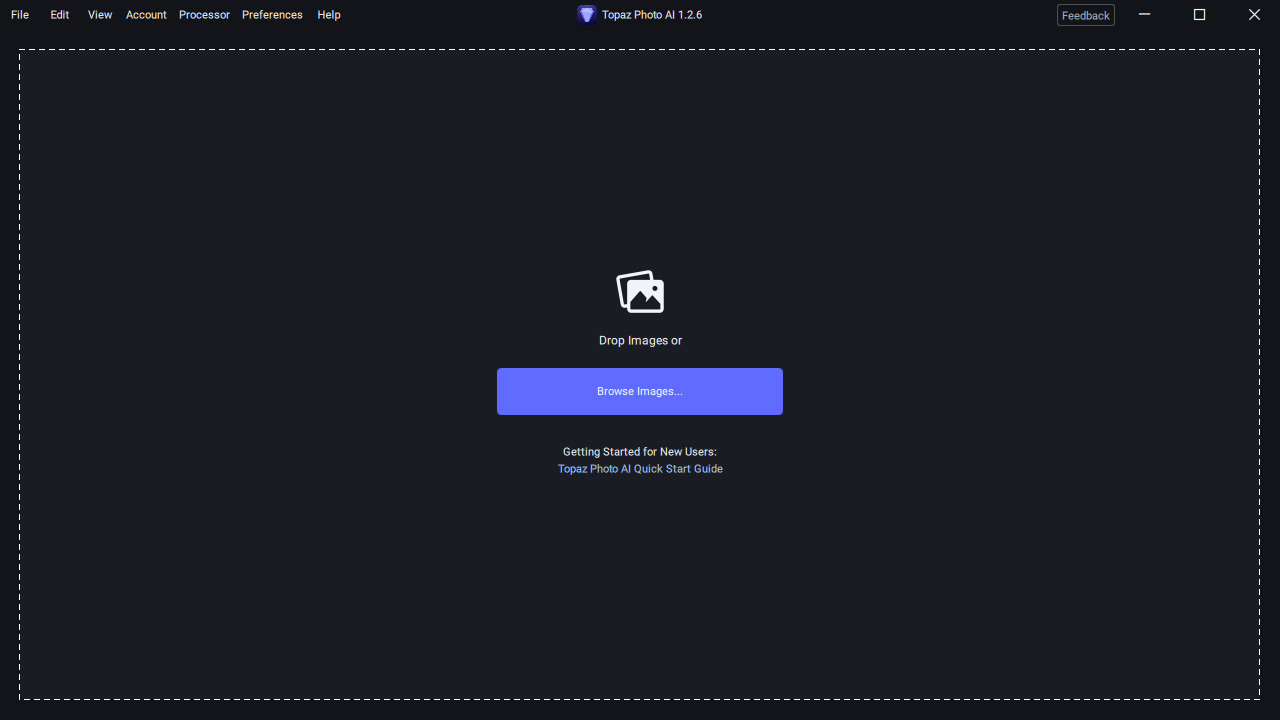Screen dimensions: 1280x720
Task: Maximize the Topaz Photo AI window
Action: tap(1199, 14)
